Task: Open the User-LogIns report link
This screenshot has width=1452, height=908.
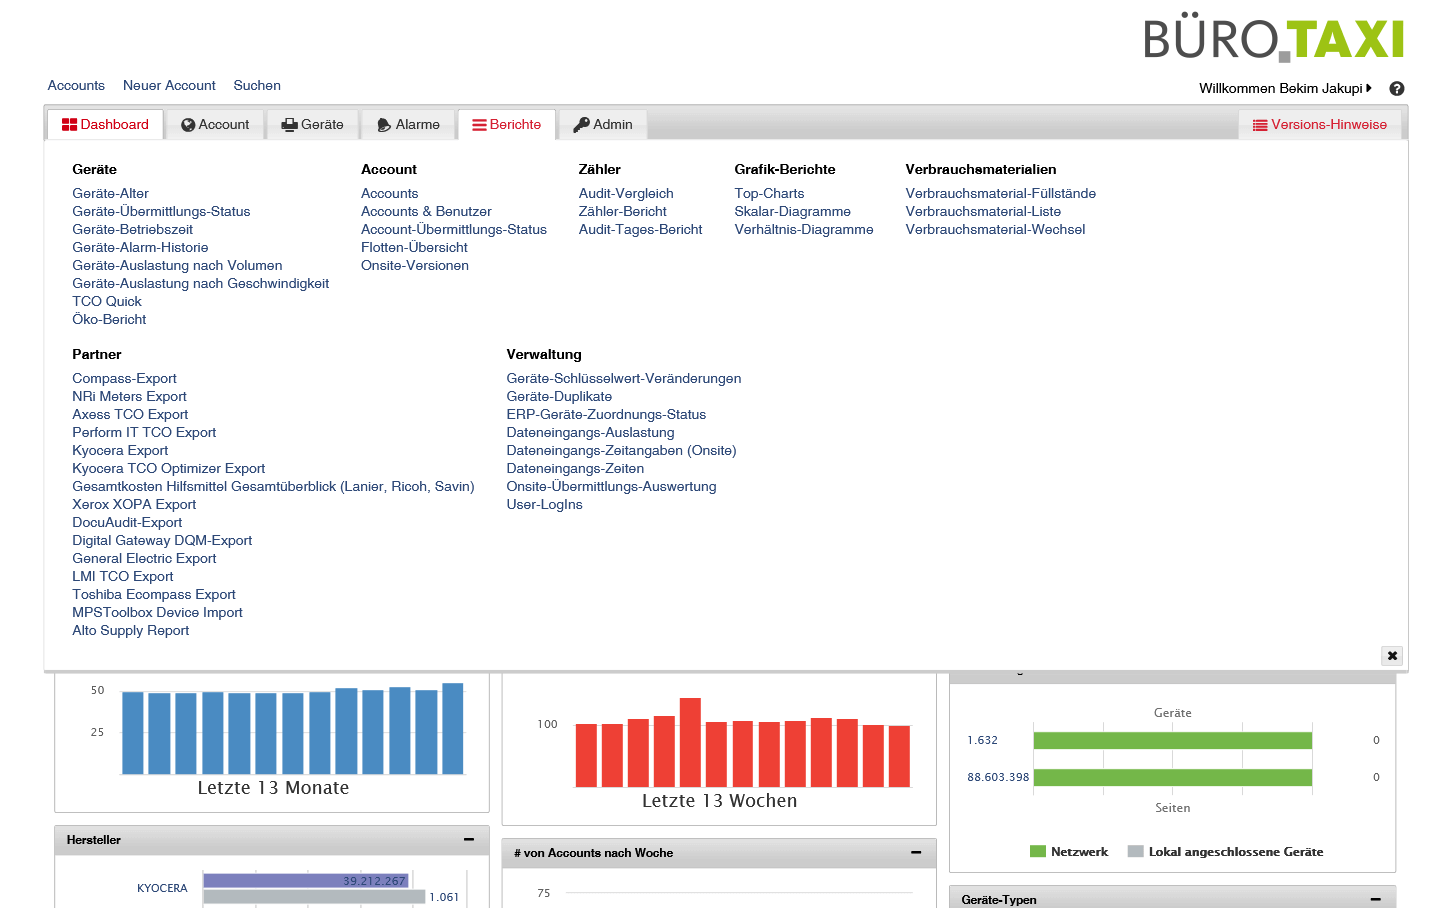Action: 544,505
